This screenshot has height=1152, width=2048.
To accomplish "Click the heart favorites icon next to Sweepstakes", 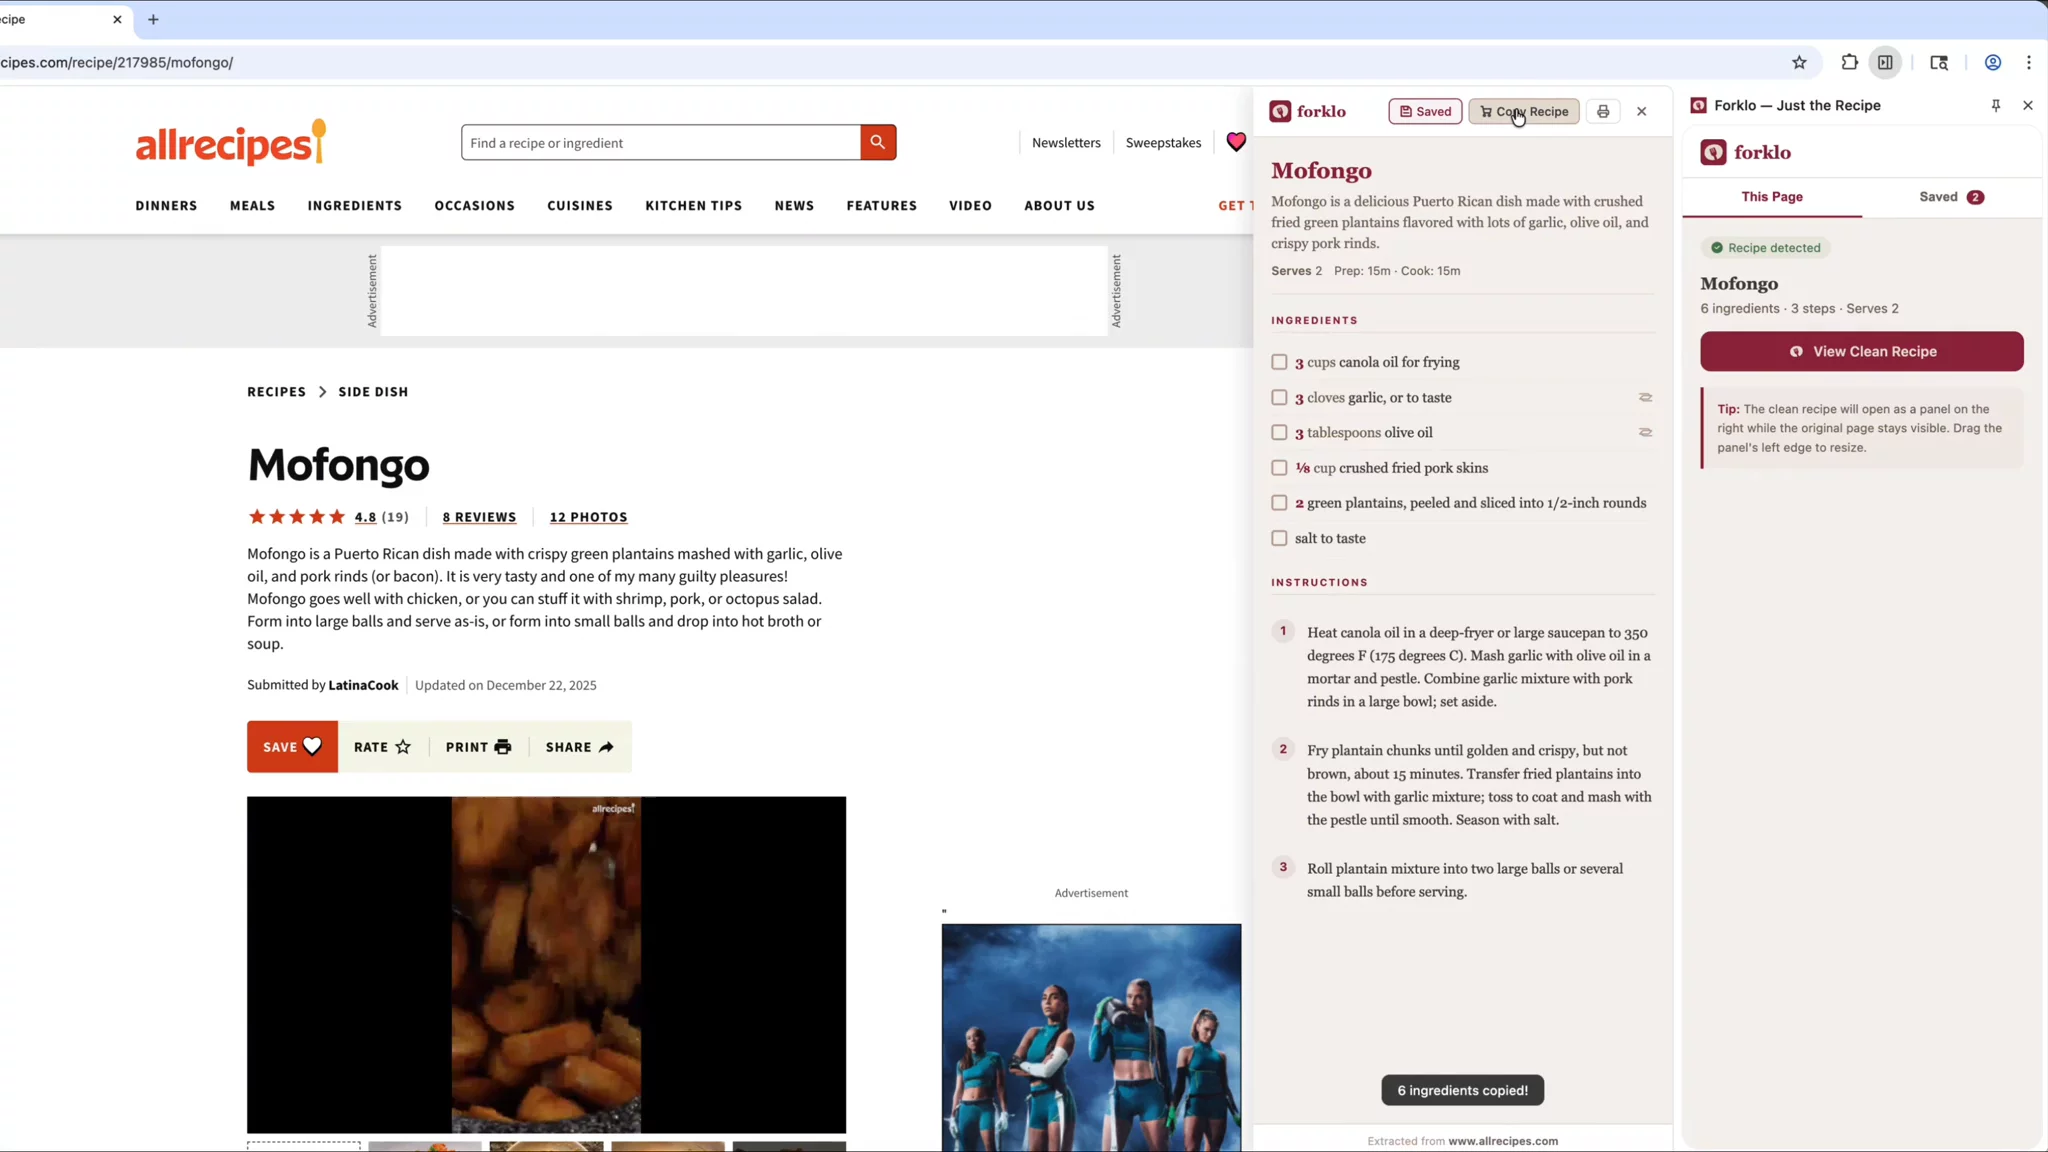I will click(1236, 142).
